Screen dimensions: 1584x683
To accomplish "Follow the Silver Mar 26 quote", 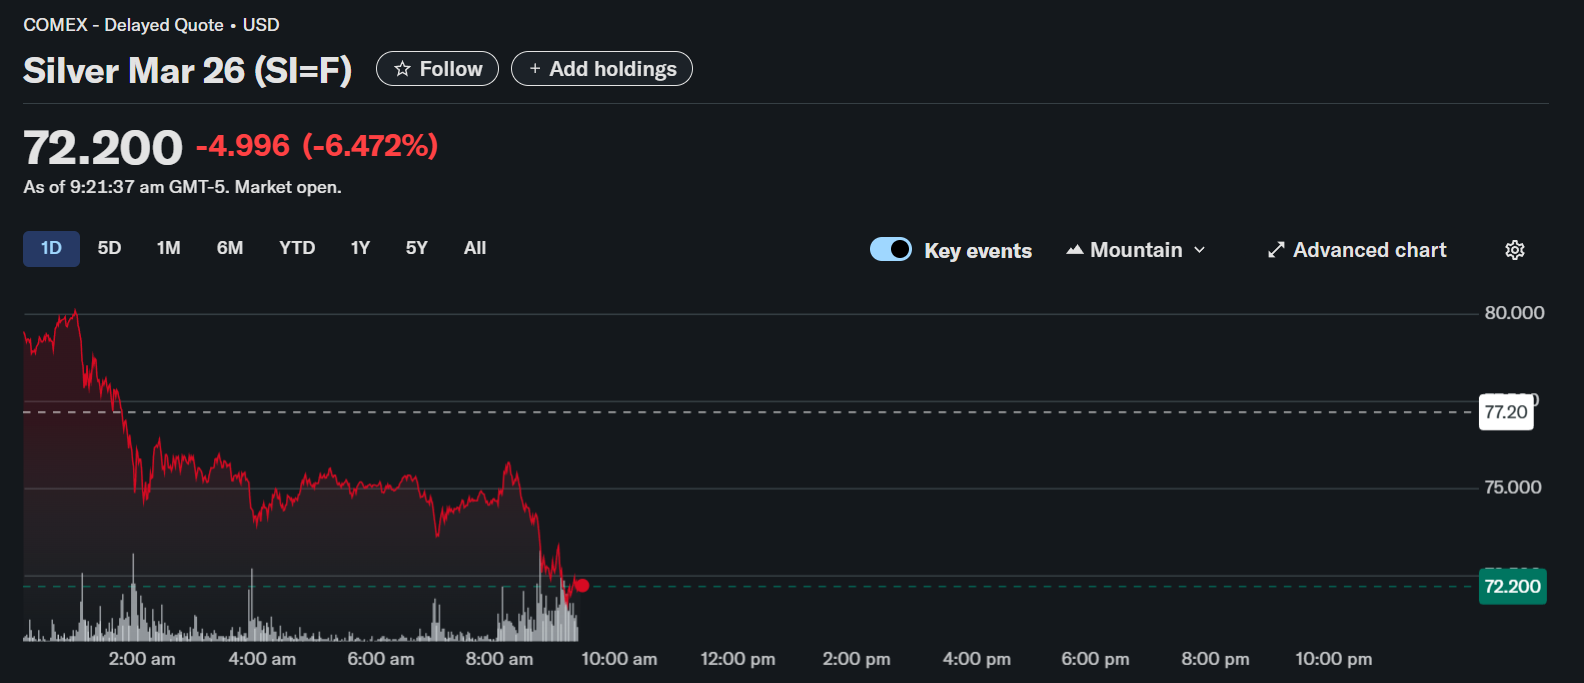I will tap(437, 69).
